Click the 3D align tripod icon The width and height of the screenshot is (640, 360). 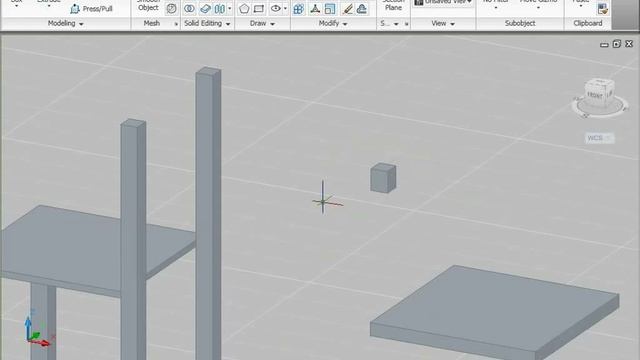pyautogui.click(x=315, y=9)
